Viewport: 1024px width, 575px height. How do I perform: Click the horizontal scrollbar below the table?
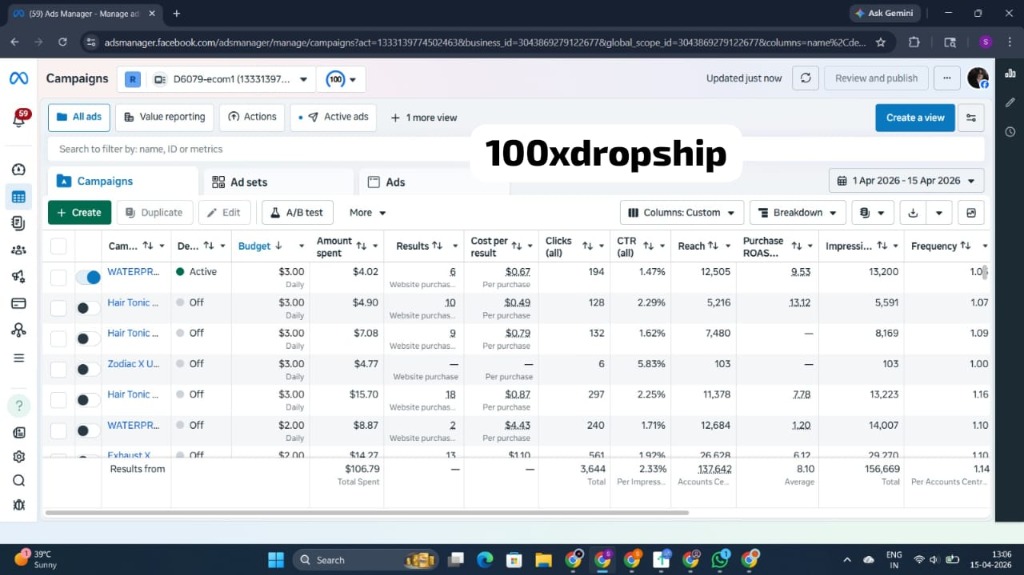click(367, 513)
